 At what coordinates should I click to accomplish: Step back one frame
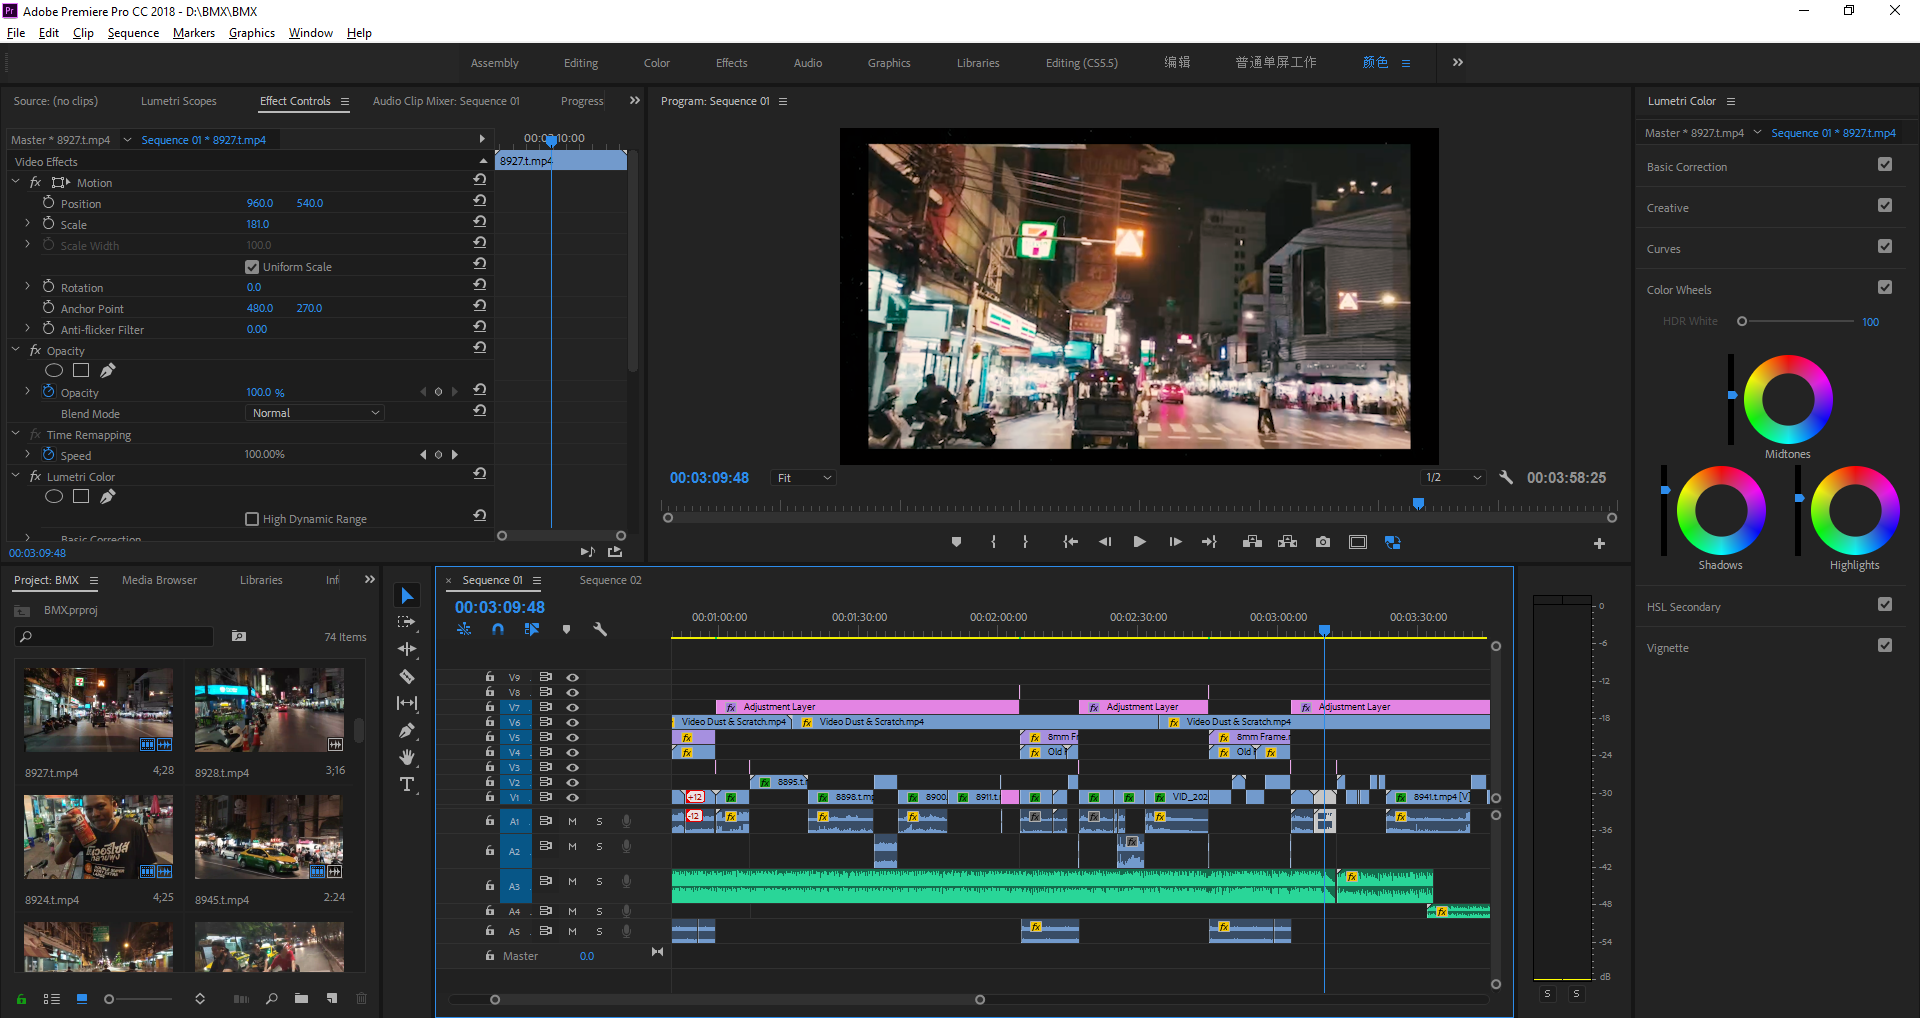click(1105, 542)
